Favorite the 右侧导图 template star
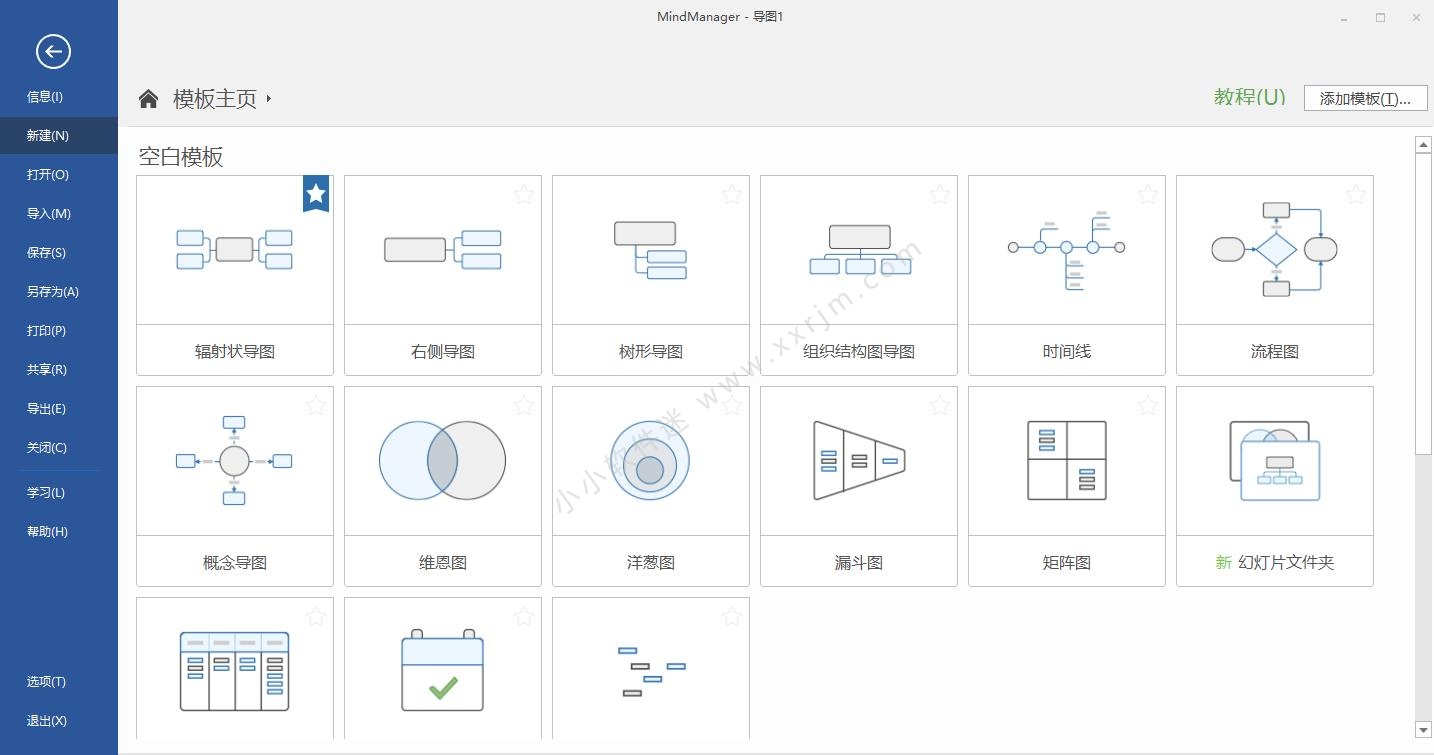The height and width of the screenshot is (755, 1434). [524, 194]
